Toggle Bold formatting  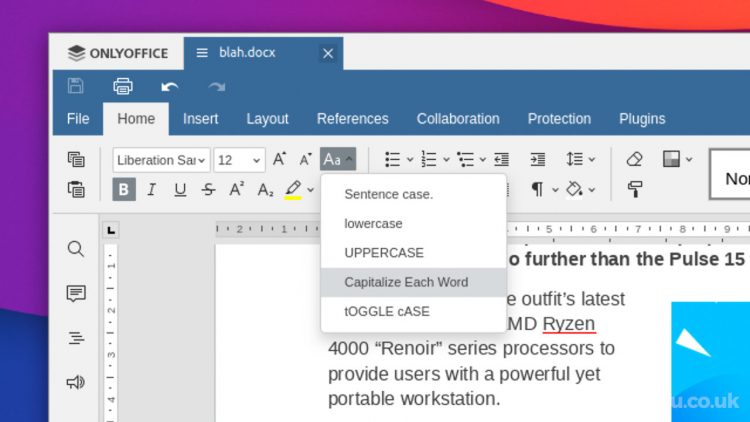[x=124, y=189]
